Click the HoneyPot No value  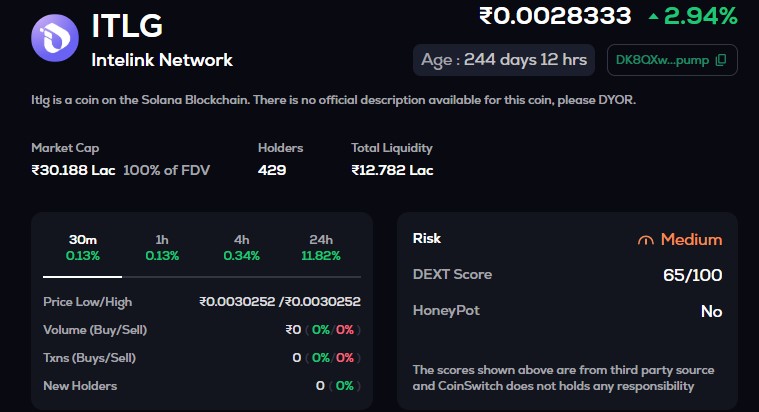pyautogui.click(x=711, y=311)
